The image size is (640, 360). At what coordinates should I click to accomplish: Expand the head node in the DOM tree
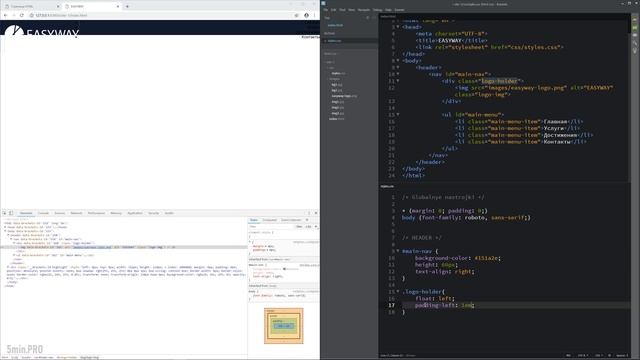click(x=5, y=227)
